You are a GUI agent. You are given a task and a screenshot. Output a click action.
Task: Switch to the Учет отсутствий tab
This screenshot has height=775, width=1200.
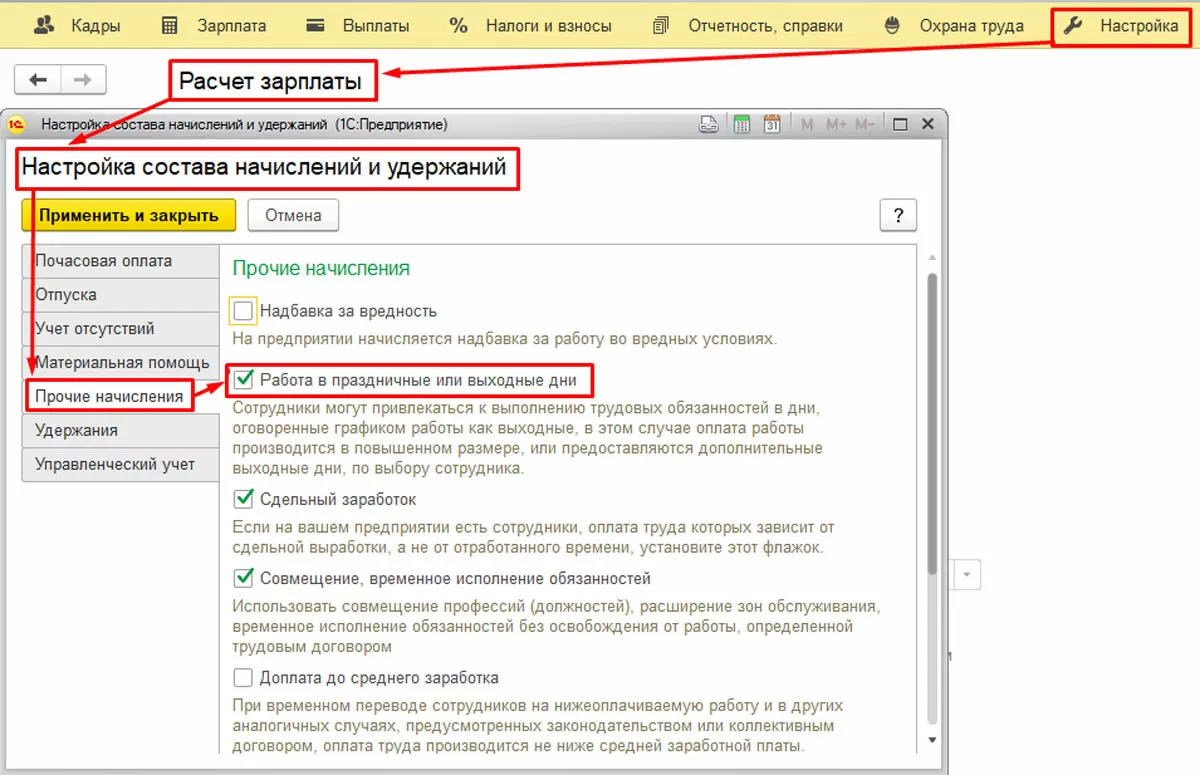120,329
